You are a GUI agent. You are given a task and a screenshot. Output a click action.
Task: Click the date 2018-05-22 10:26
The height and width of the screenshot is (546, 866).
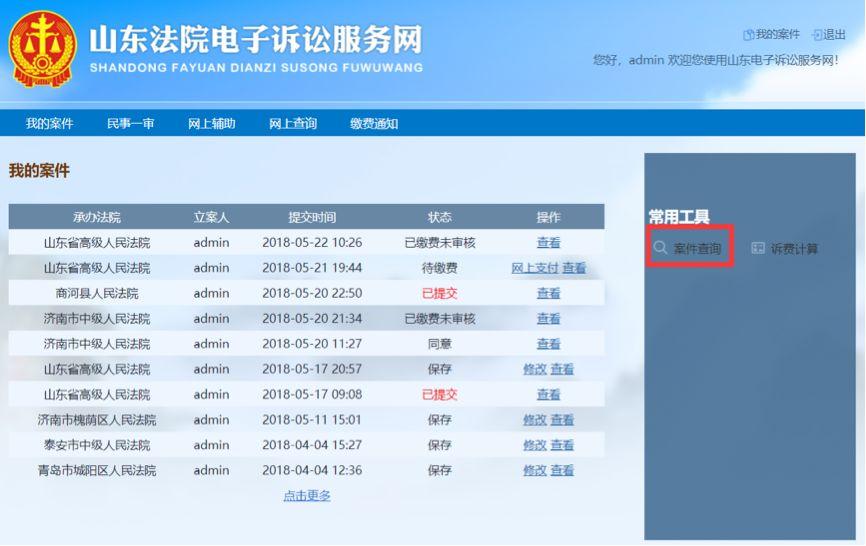312,242
